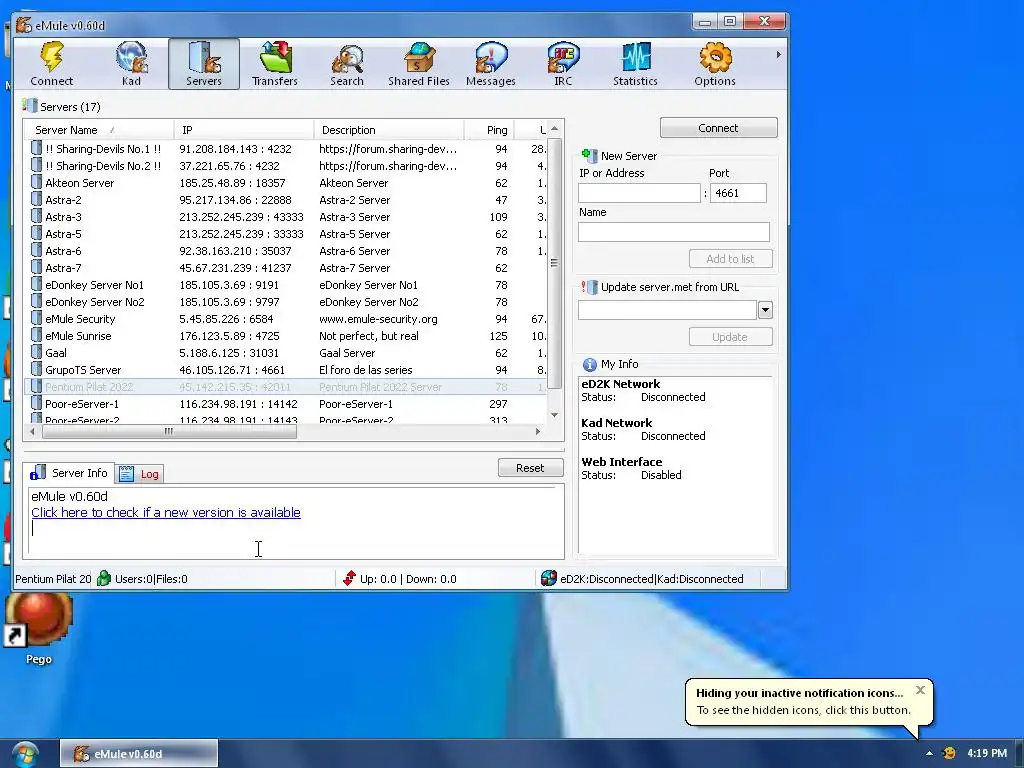The image size is (1024, 768).
Task: Select the Astra-3 server row
Action: [x=286, y=217]
